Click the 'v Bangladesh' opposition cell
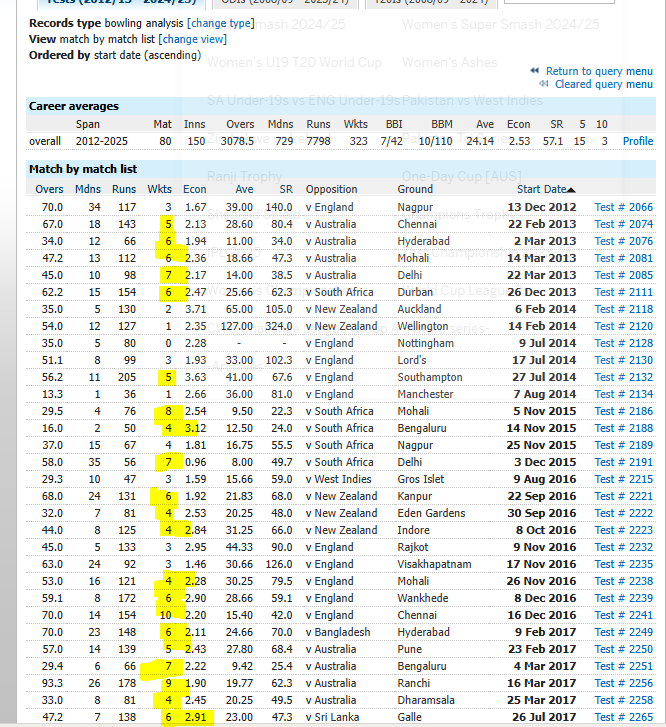 [338, 632]
